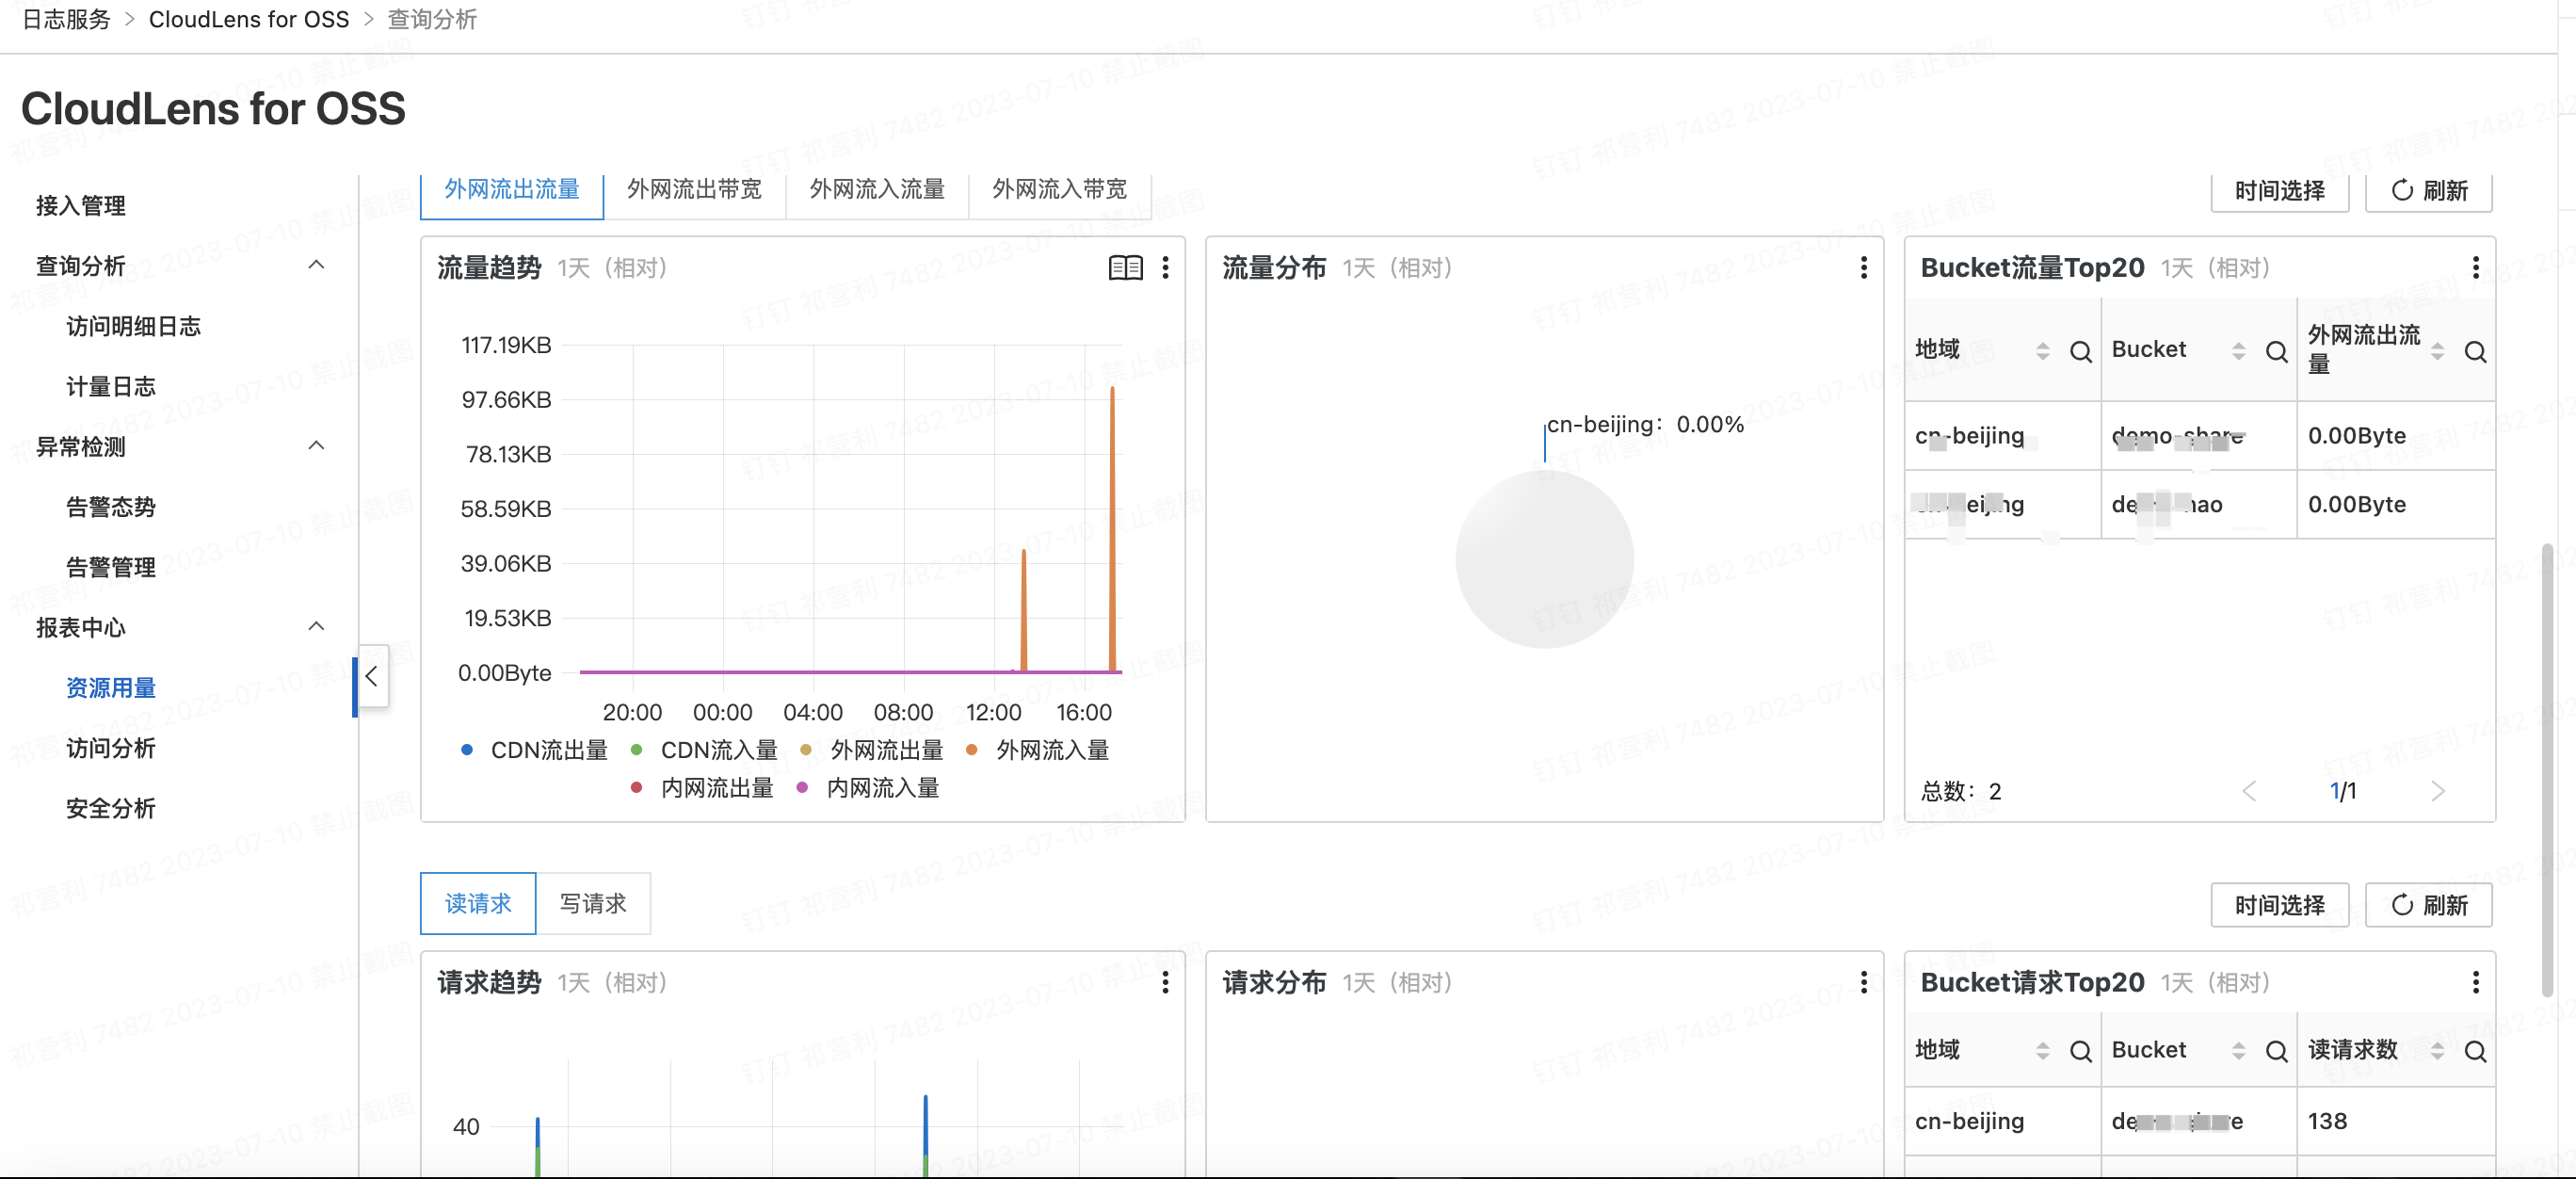
Task: Click the vertical scrollbar on the right
Action: point(2546,770)
